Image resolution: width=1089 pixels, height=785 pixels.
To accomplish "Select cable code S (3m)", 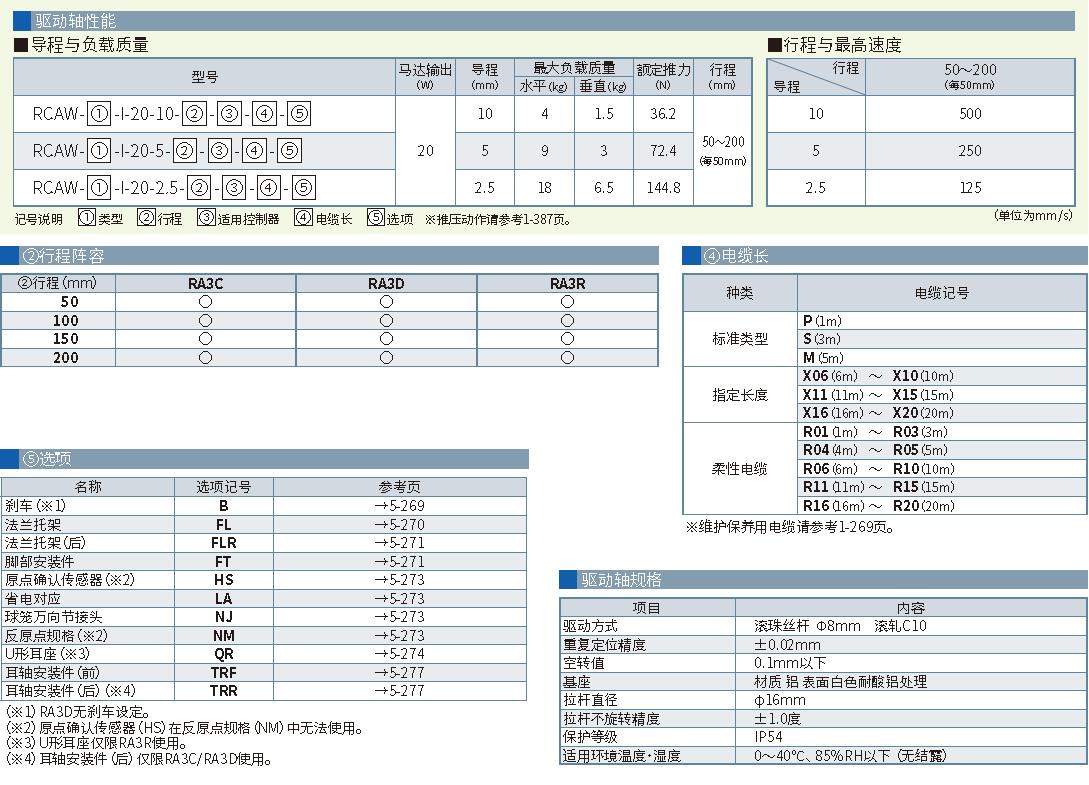I will point(822,339).
